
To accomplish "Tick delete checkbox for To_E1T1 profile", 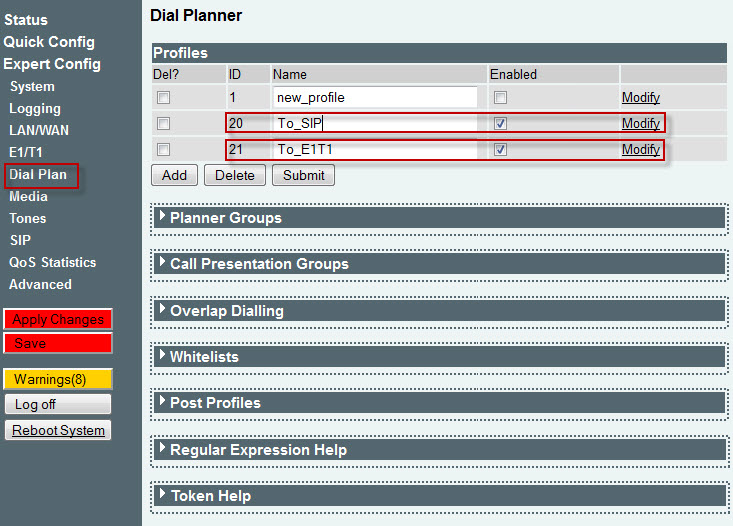I will pyautogui.click(x=163, y=150).
